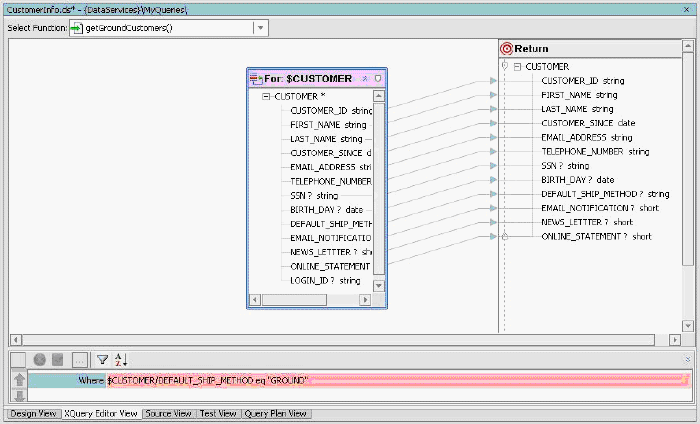Go to the Test View tab
Viewport: 700px width, 424px height.
[218, 414]
